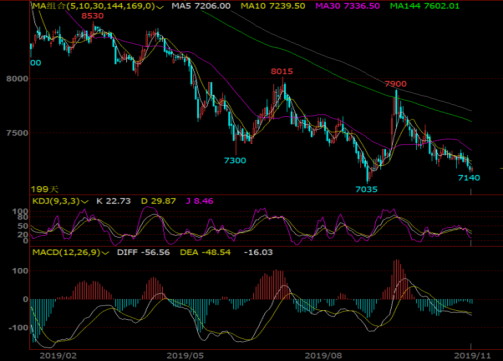
Task: Click the 199天 day count label
Action: [45, 190]
